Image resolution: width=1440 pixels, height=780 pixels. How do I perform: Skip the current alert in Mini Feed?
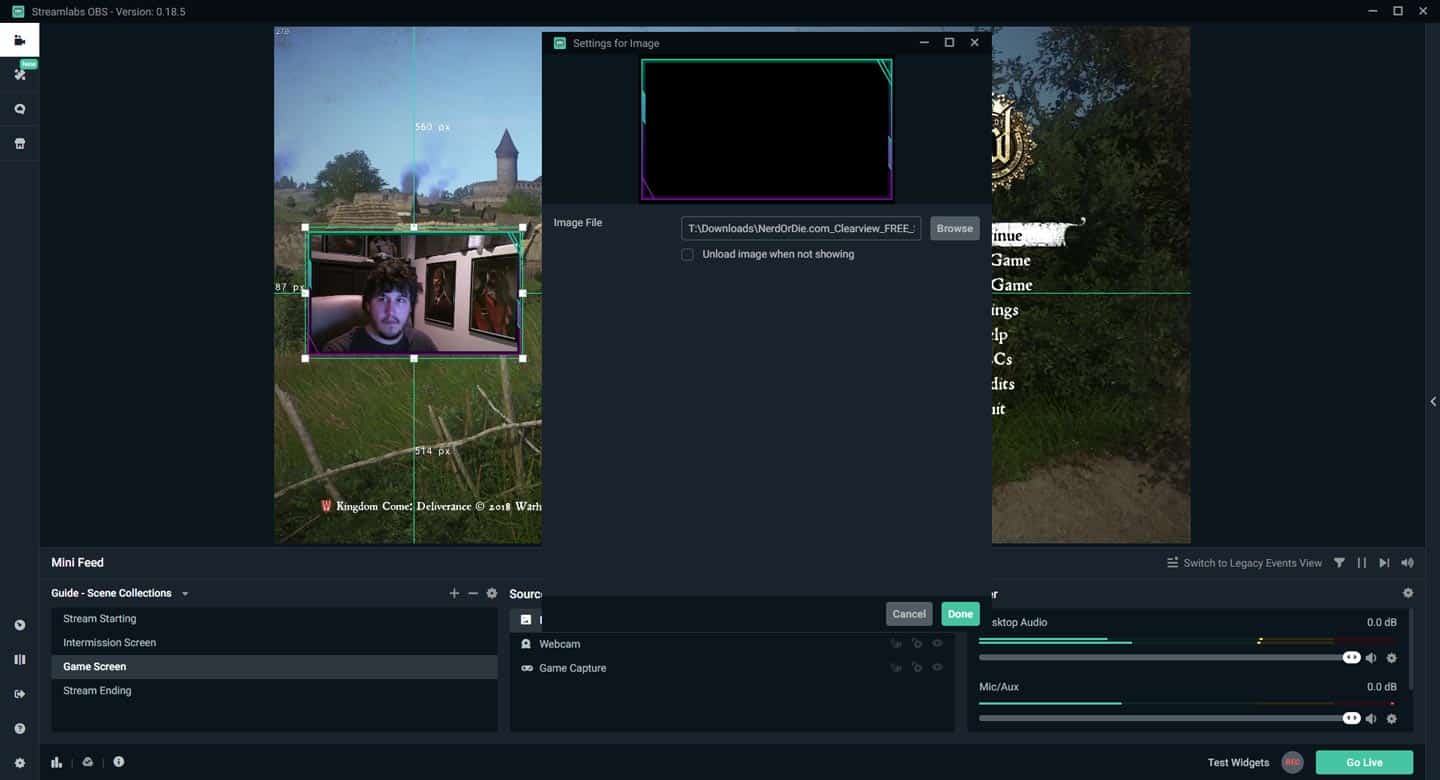point(1384,563)
